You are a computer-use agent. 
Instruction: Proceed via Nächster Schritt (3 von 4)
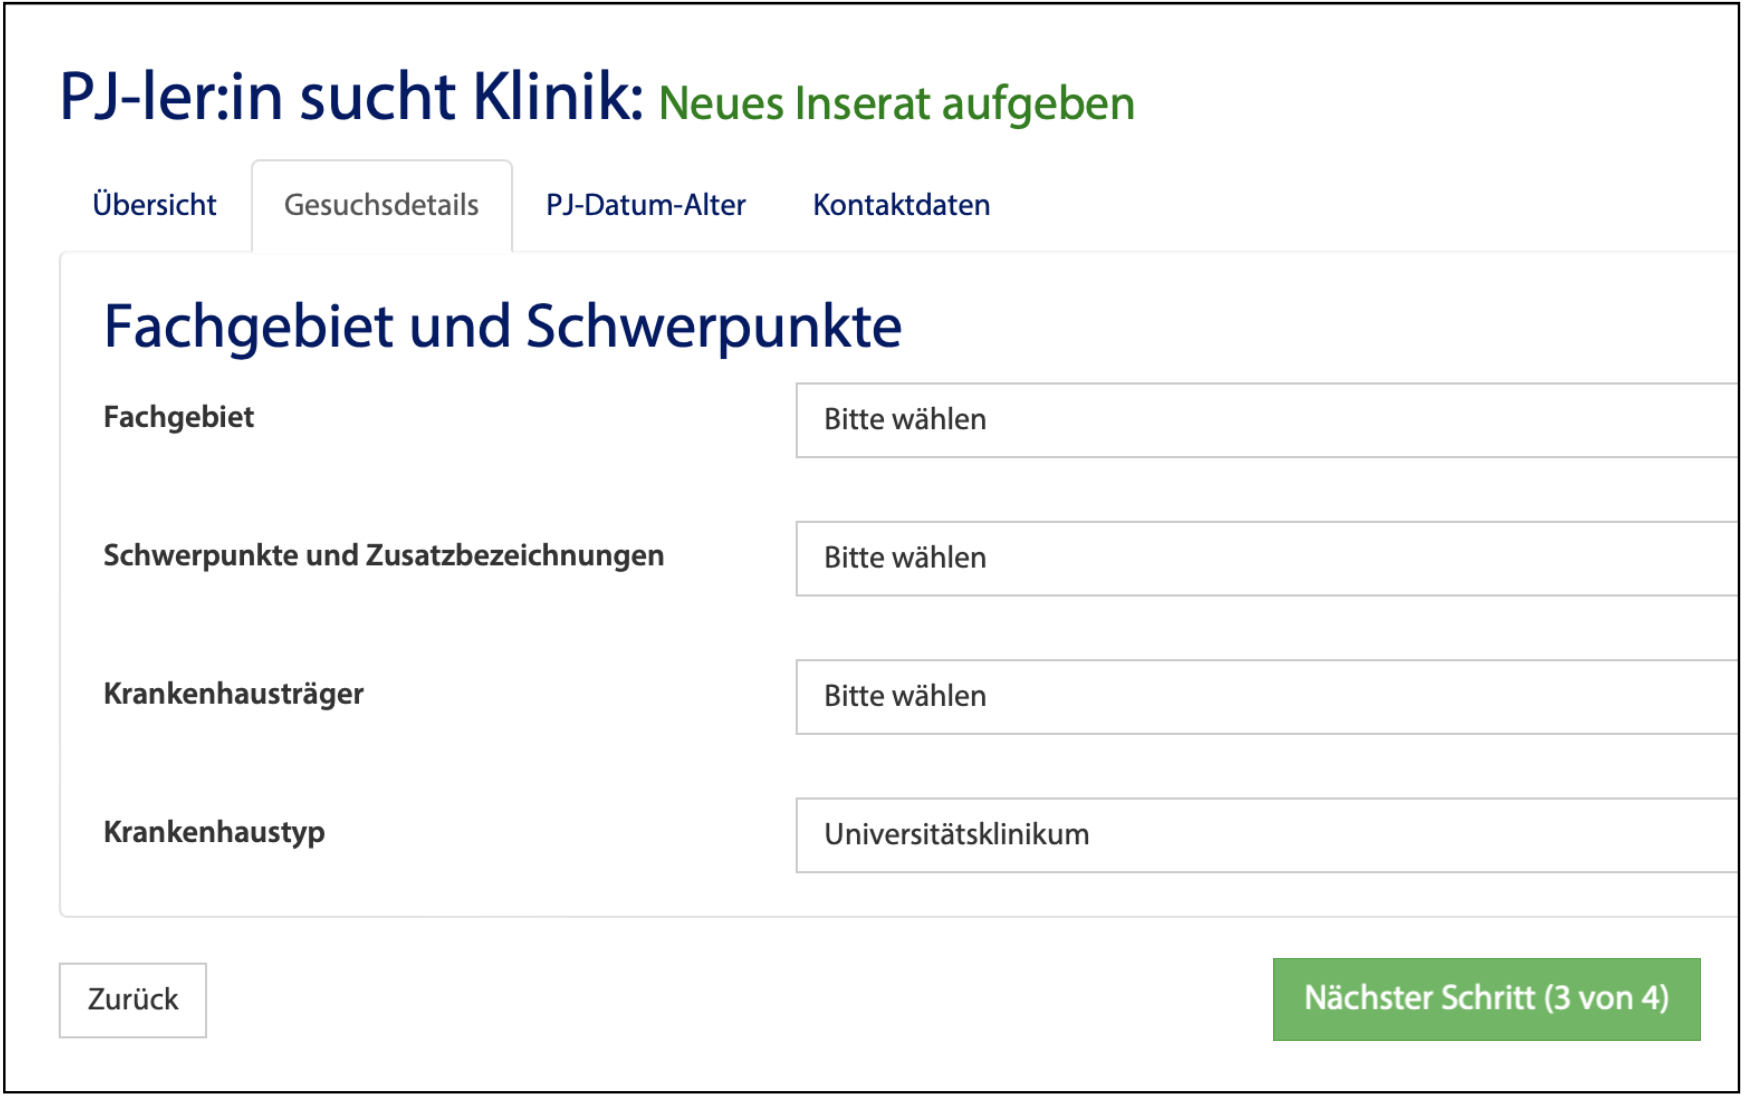click(x=1486, y=999)
